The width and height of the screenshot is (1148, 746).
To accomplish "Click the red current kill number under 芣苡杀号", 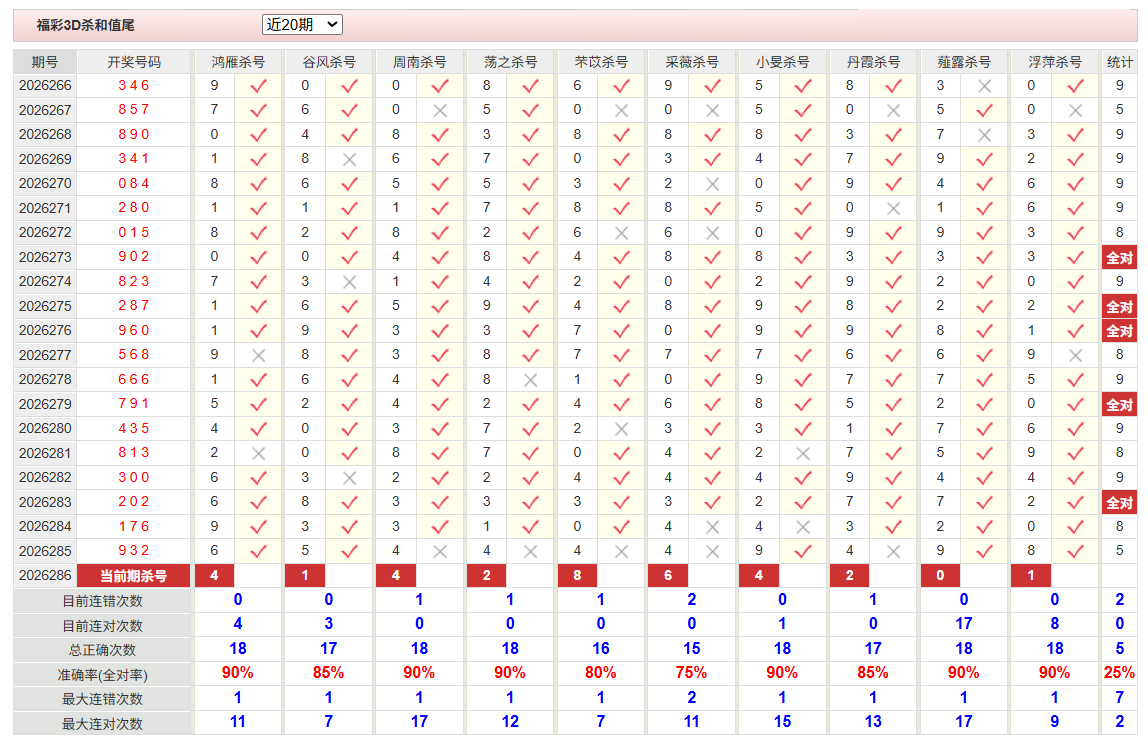I will tap(578, 576).
